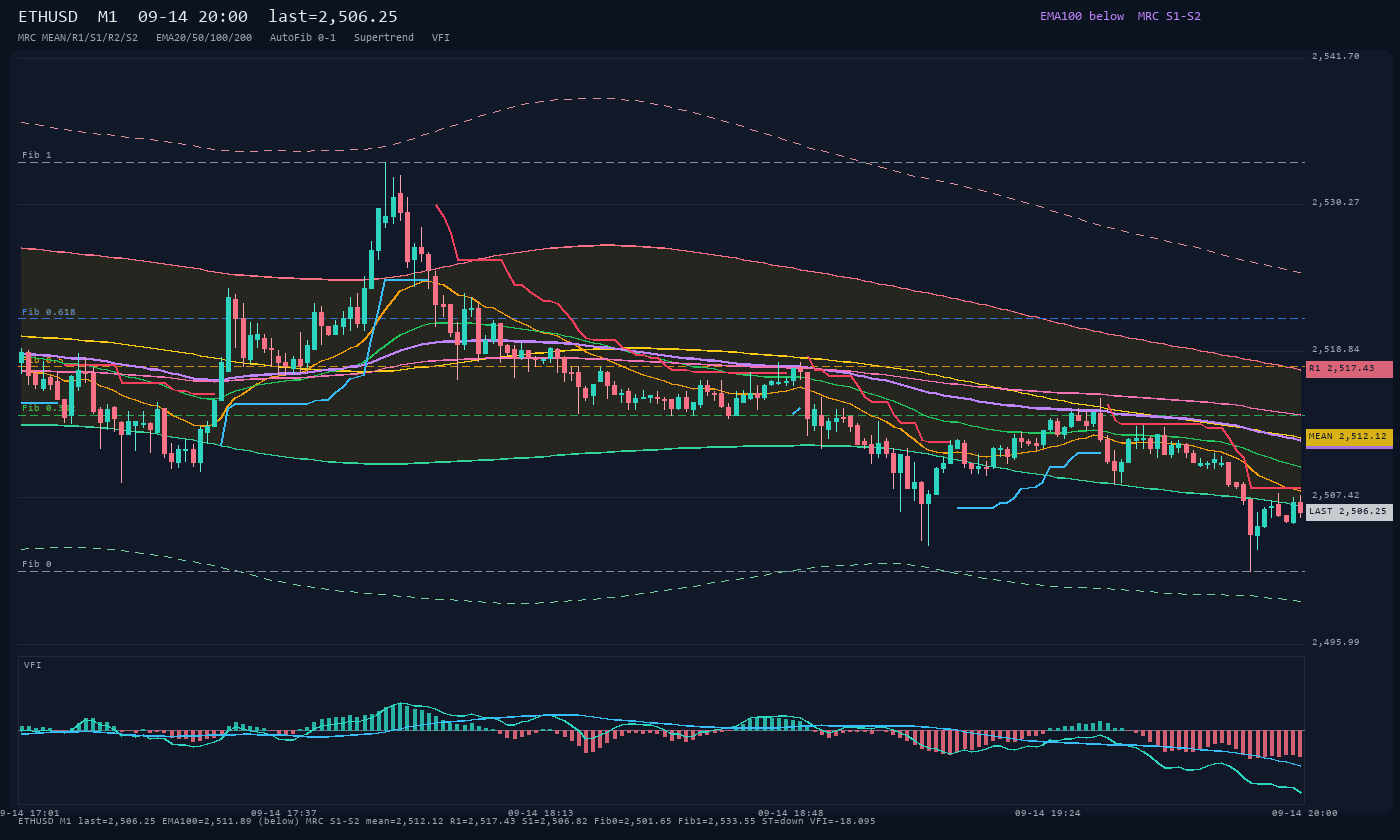Viewport: 1400px width, 840px height.
Task: Click the bottom status line summary text
Action: pos(447,821)
